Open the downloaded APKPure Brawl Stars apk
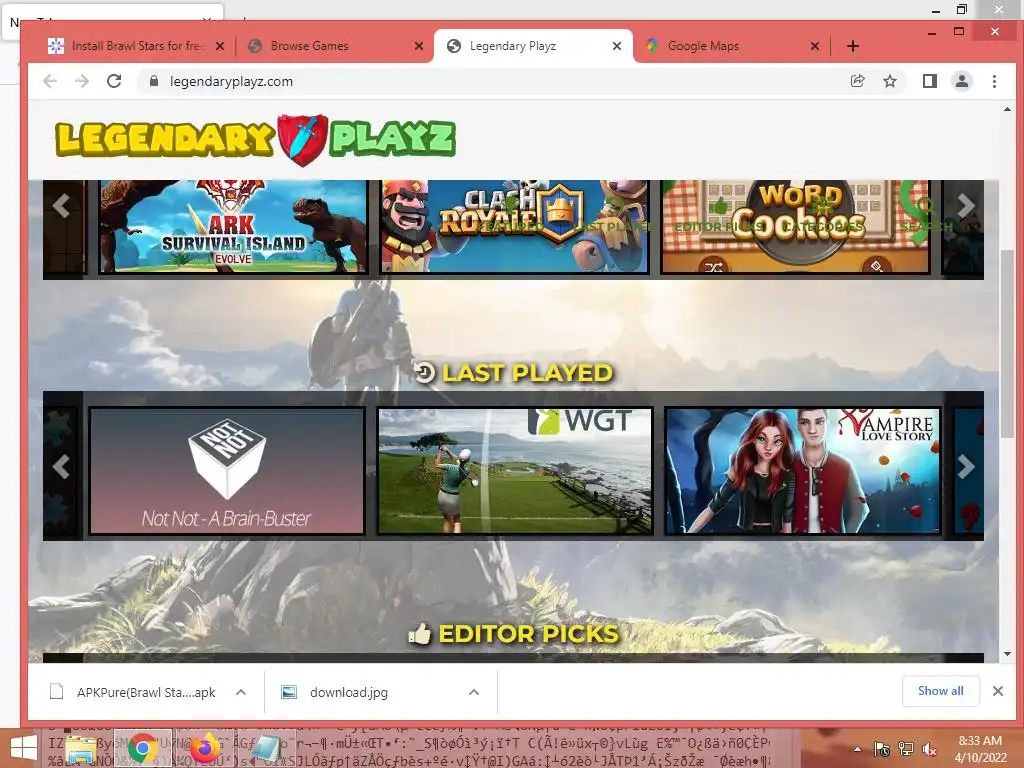This screenshot has height=768, width=1024. [x=134, y=692]
